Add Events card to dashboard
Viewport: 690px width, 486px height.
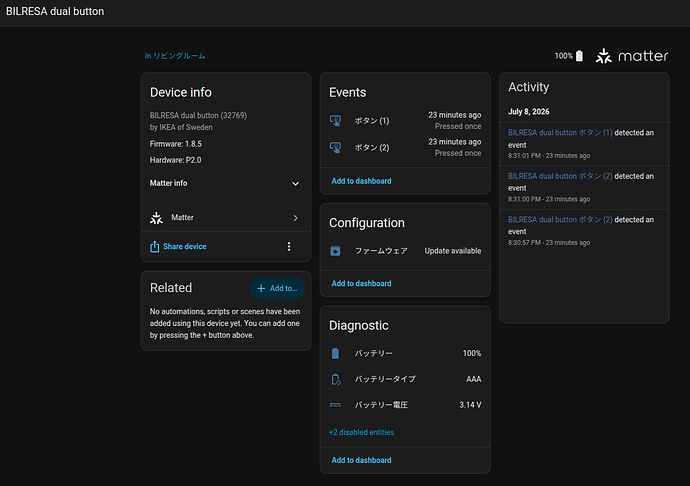(x=361, y=181)
